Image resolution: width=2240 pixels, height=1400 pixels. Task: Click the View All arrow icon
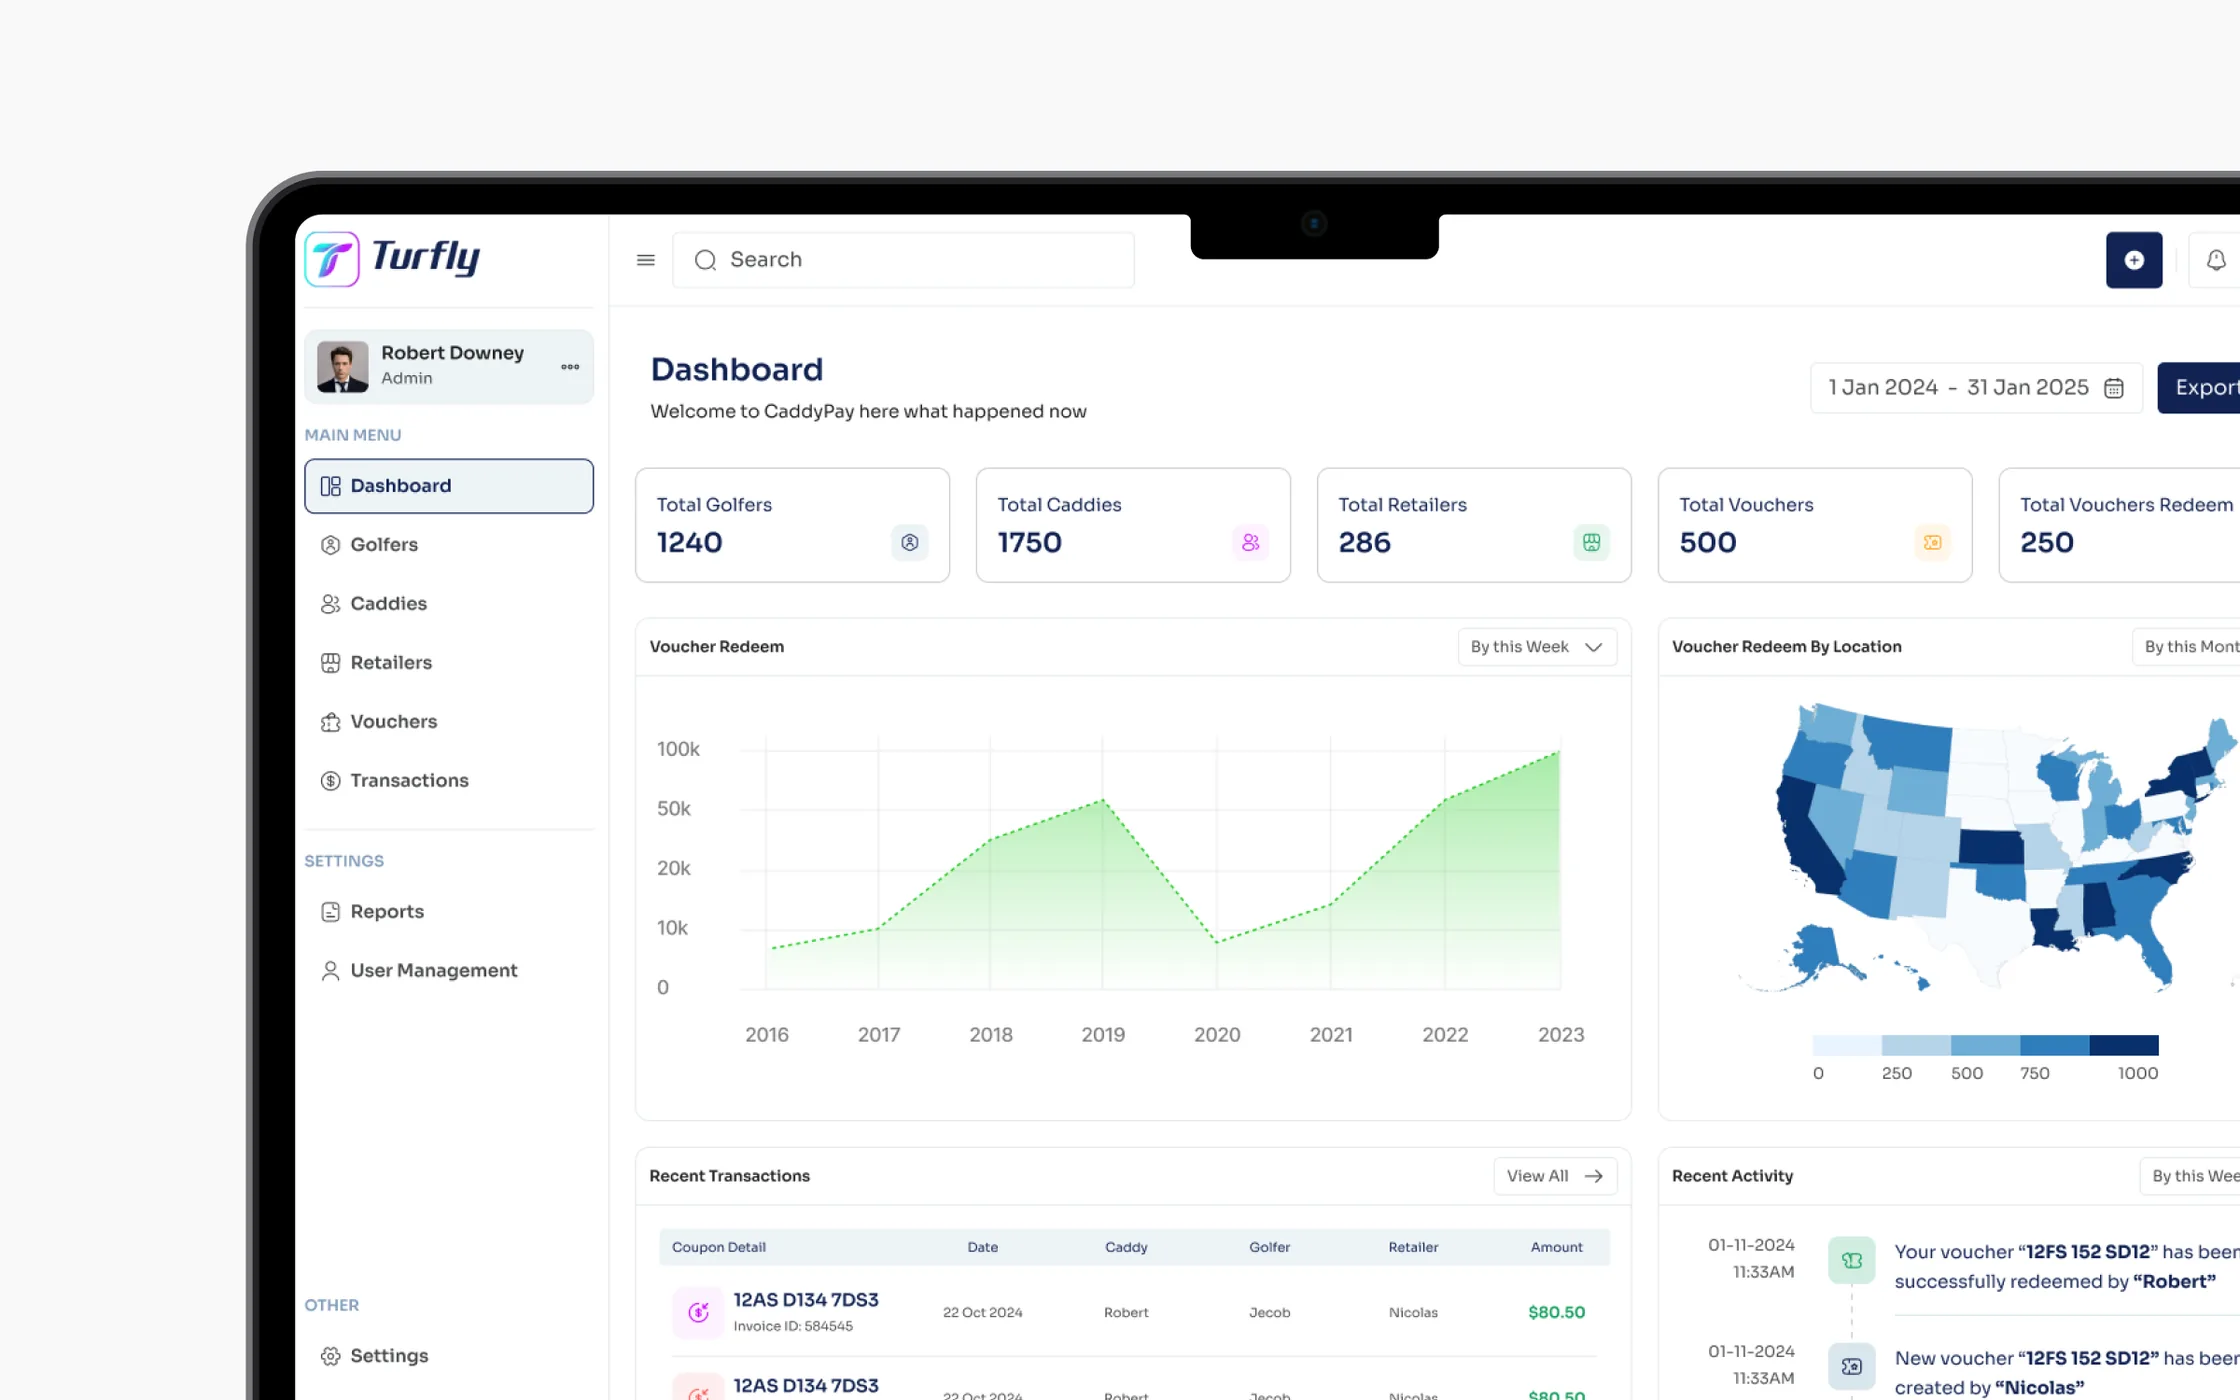click(1594, 1176)
